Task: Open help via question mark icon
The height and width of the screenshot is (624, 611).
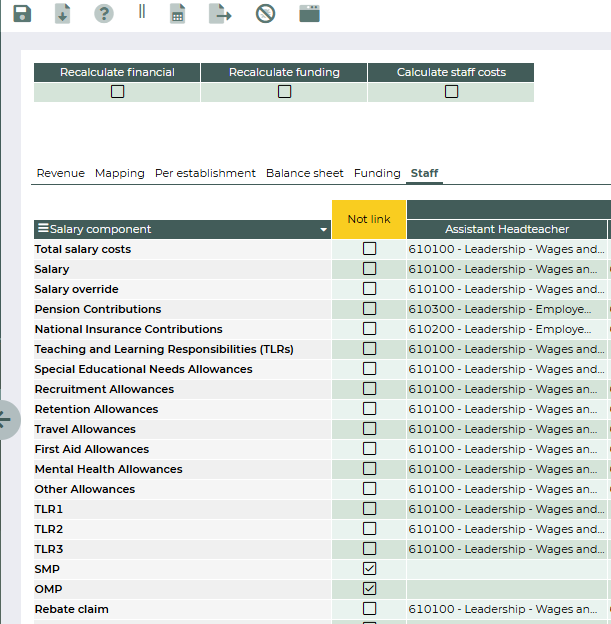Action: 103,14
